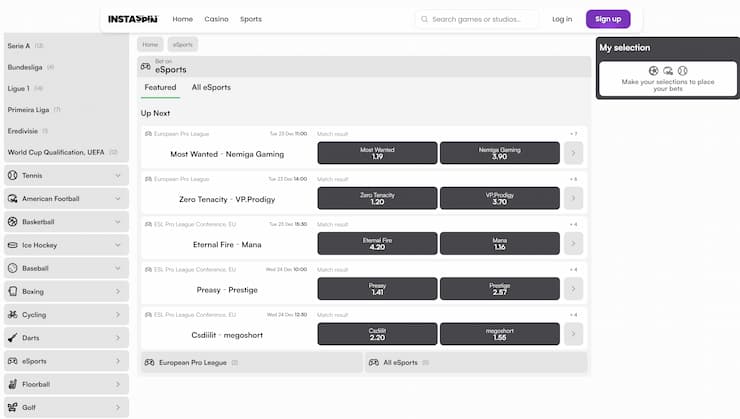Click the eSports breadcrumb
The width and height of the screenshot is (740, 419).
pos(183,44)
